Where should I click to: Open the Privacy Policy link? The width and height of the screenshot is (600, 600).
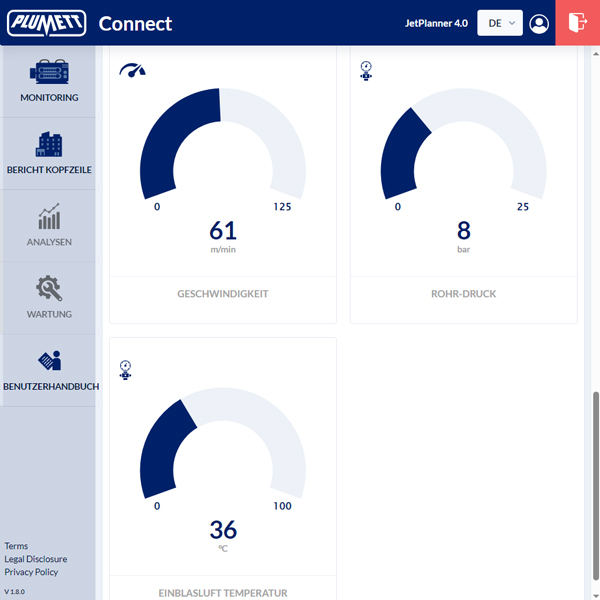pyautogui.click(x=31, y=572)
